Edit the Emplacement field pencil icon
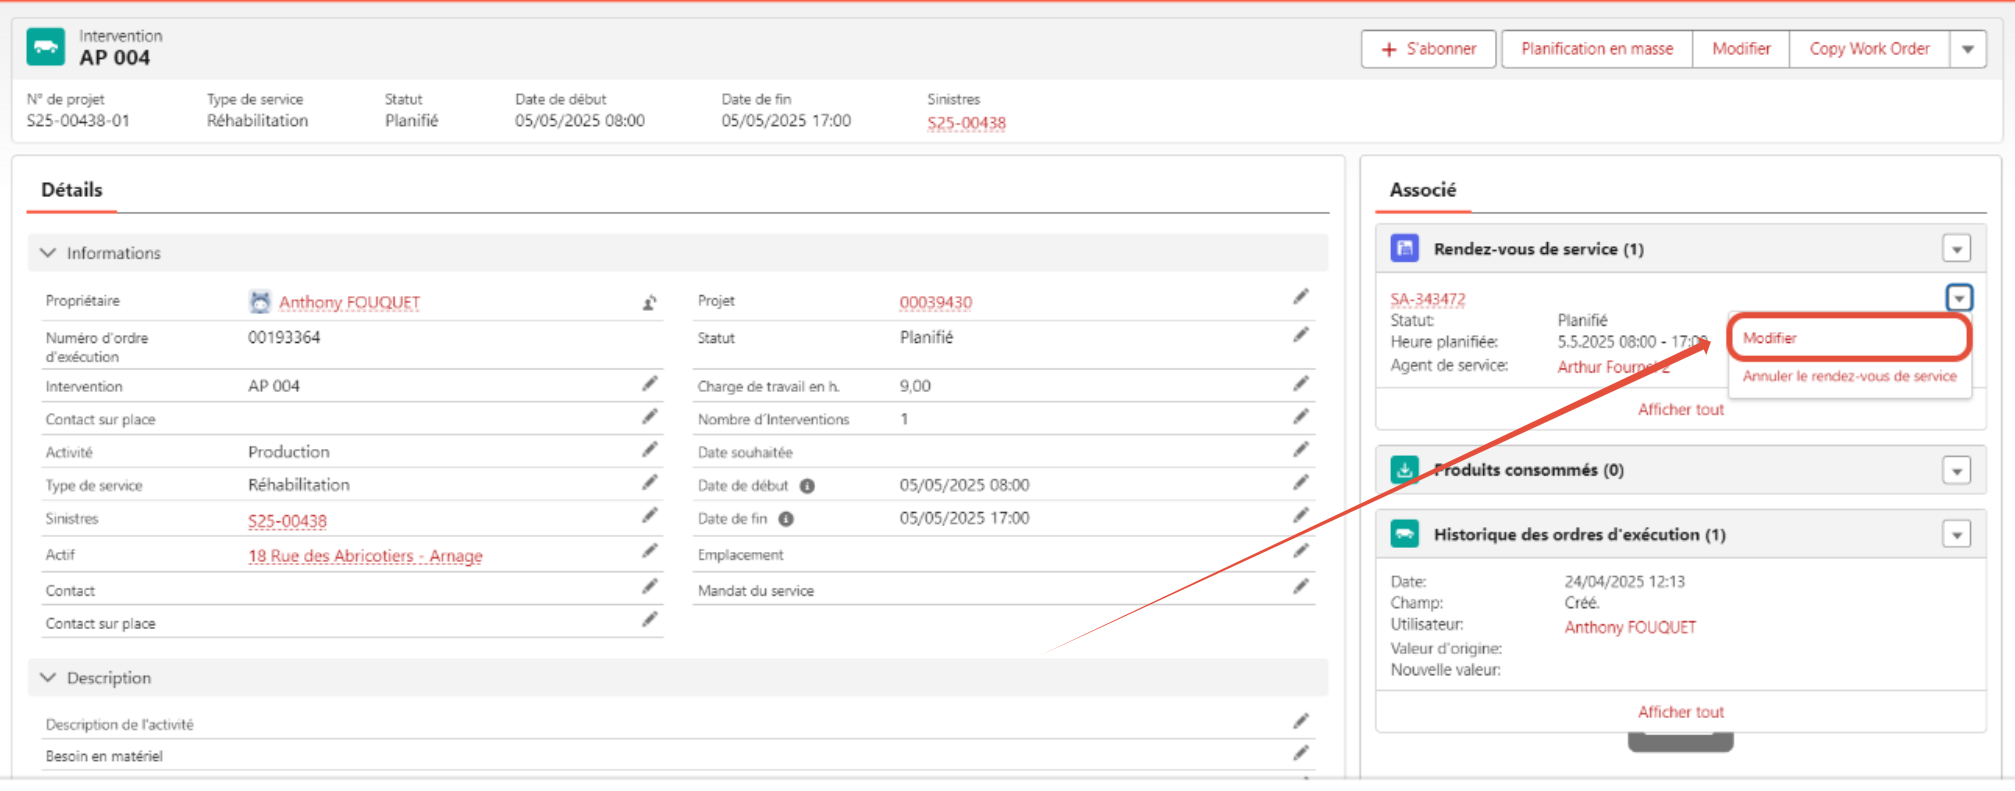 pyautogui.click(x=1300, y=551)
